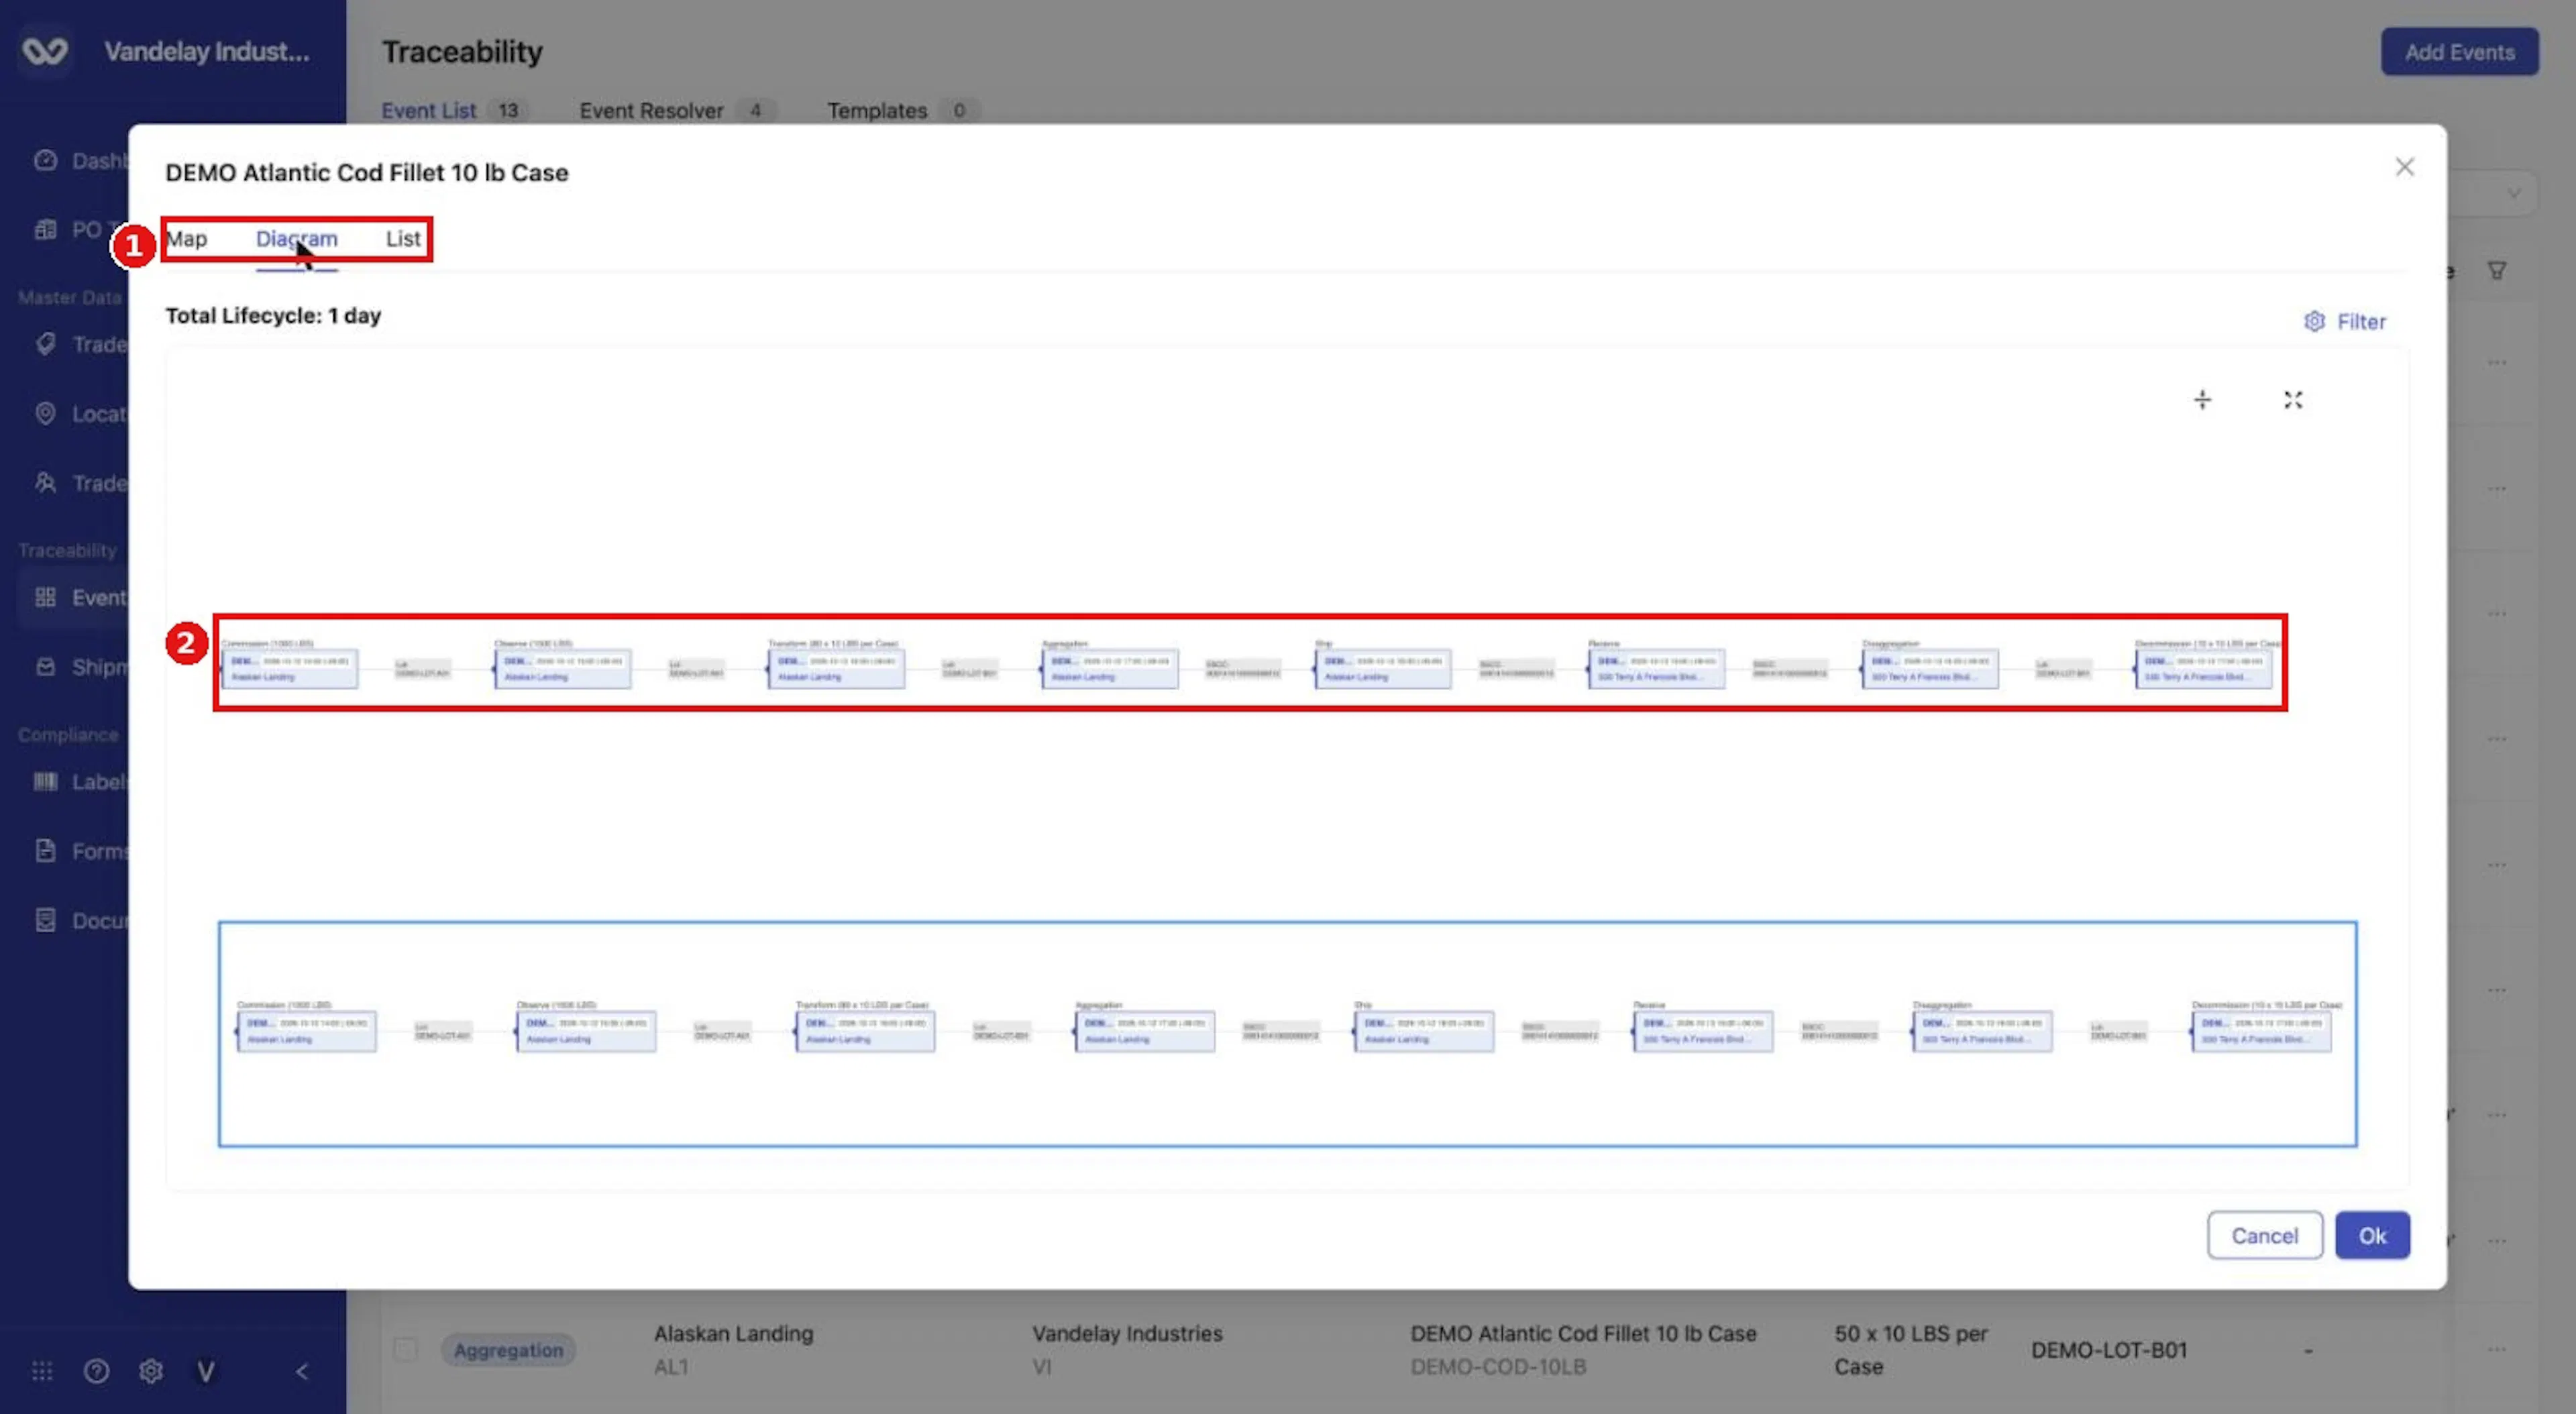Click the DEMO-LOT-B01 lot cell
This screenshot has height=1414, width=2576.
(2109, 1350)
